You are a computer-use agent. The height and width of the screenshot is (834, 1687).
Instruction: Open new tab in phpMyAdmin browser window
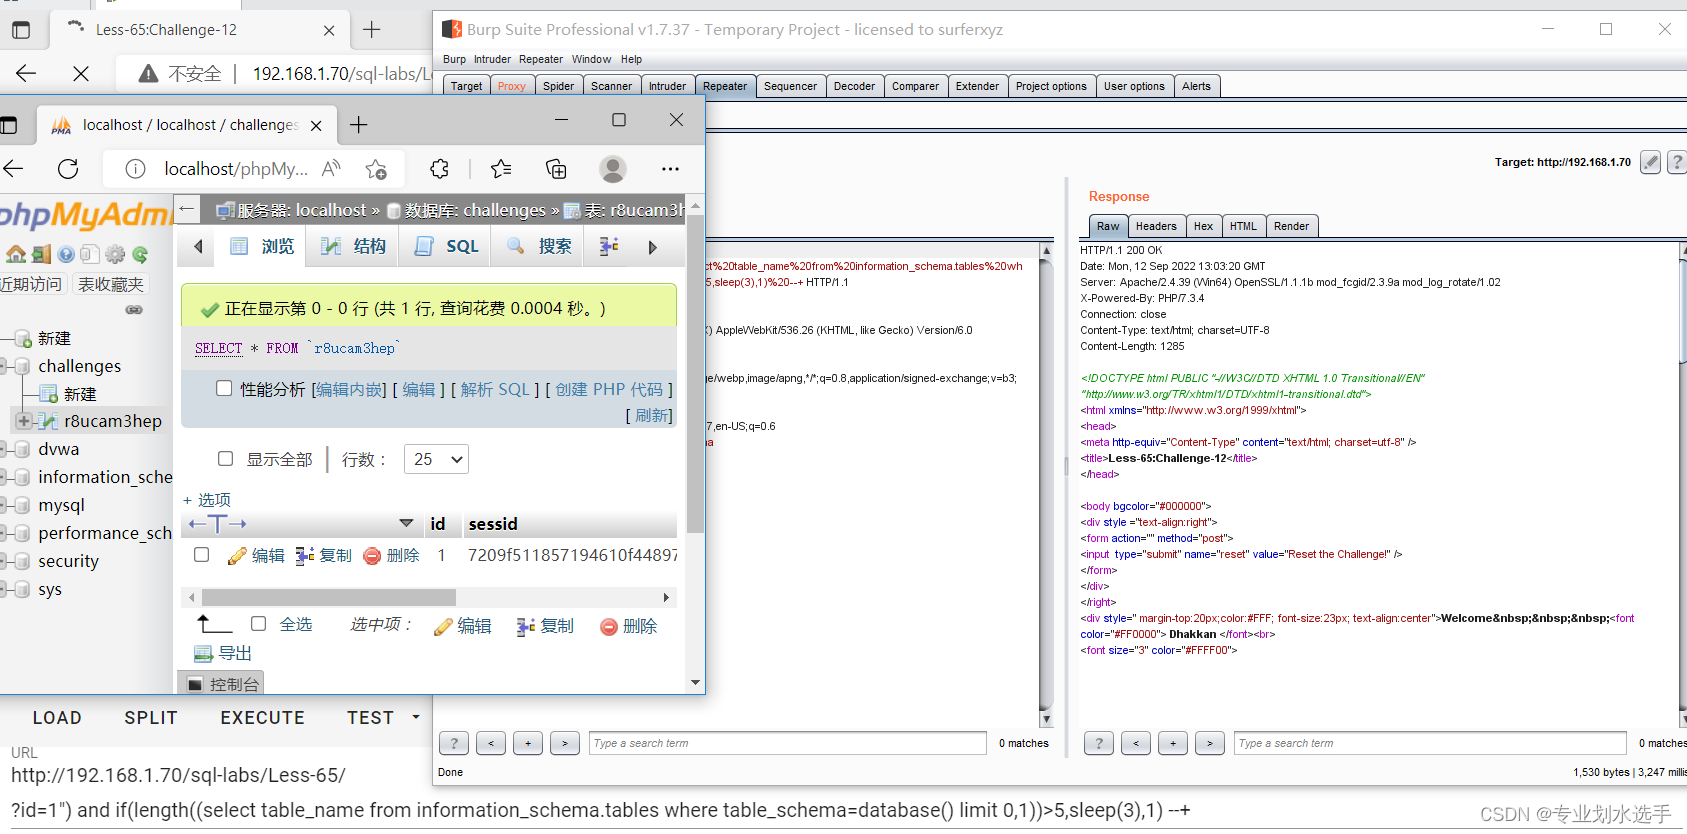tap(359, 124)
